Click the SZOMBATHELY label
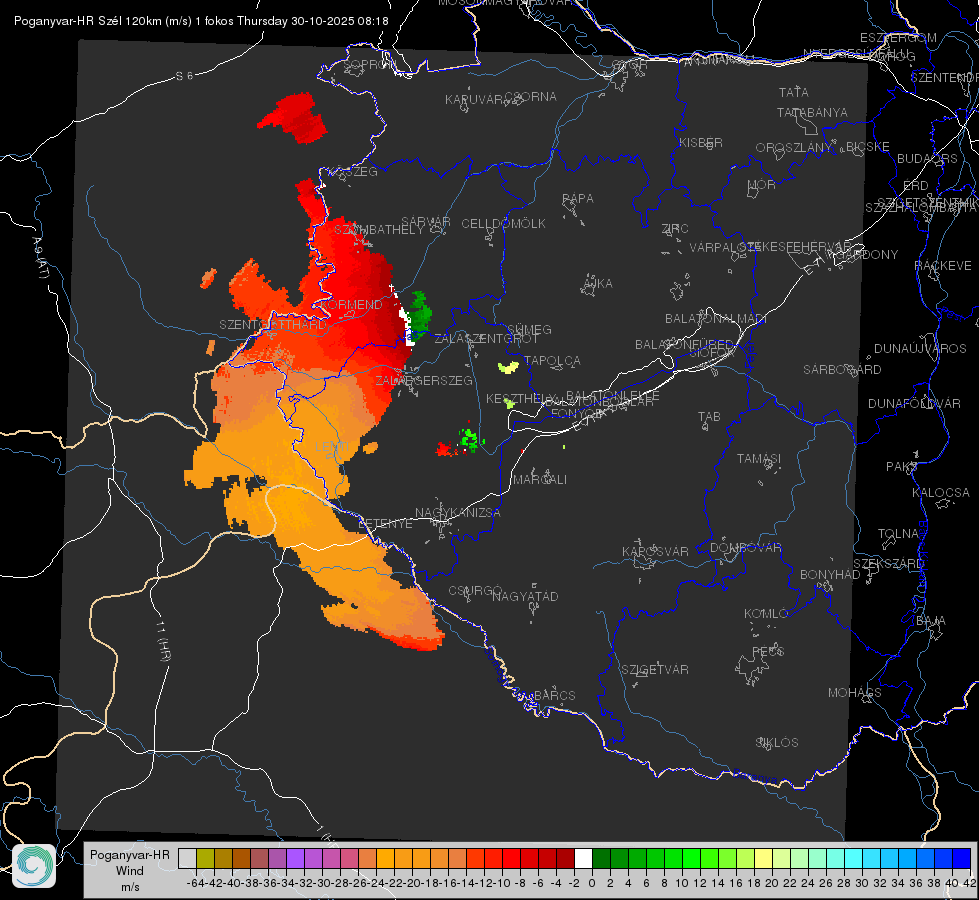 tap(379, 230)
